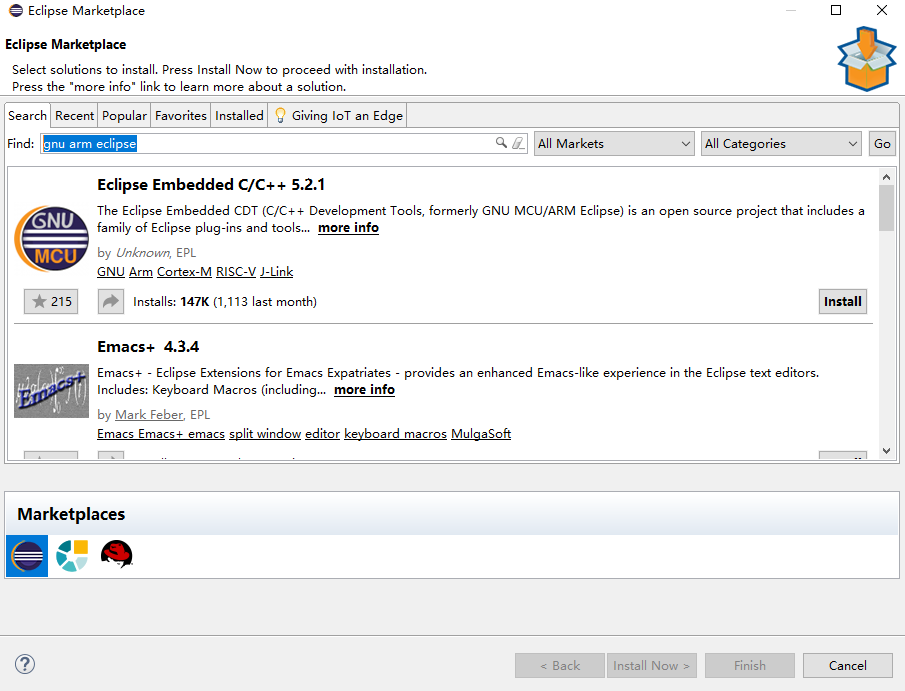Click the results list scroll up arrow
This screenshot has height=691, width=905.
pyautogui.click(x=887, y=177)
